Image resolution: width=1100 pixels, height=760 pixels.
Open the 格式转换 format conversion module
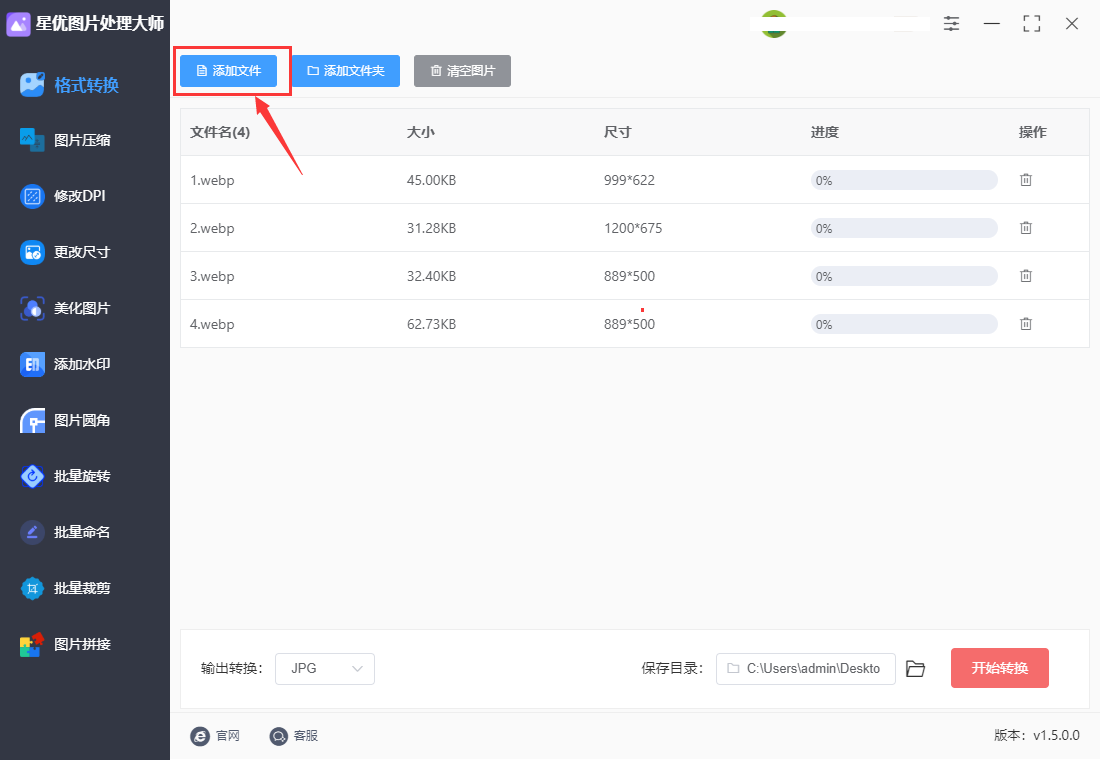point(70,85)
